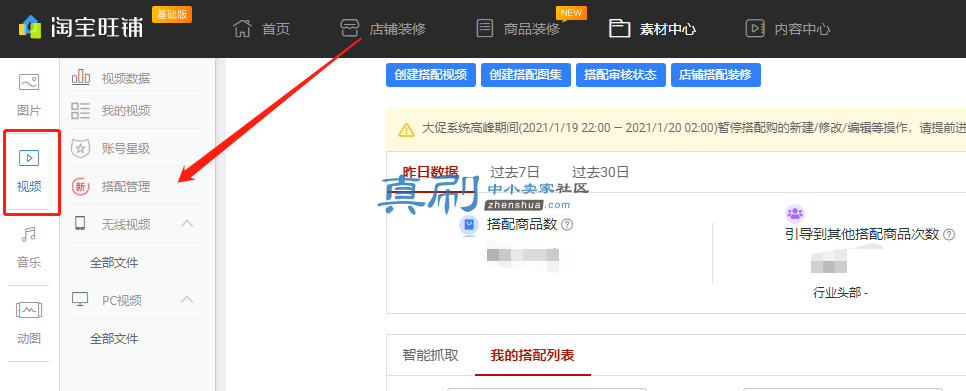The height and width of the screenshot is (391, 966).
Task: Click the NEW badge above 商品装修
Action: (x=571, y=13)
